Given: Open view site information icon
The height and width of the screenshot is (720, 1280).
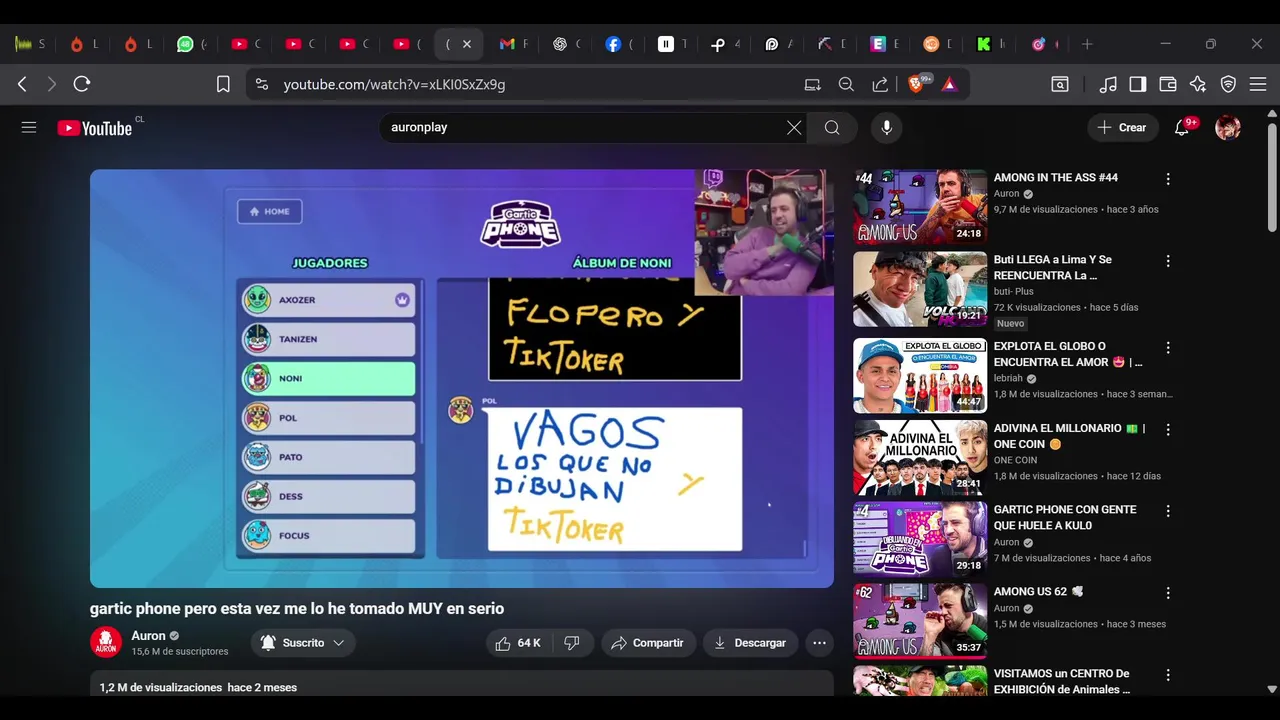Looking at the screenshot, I should click(x=261, y=85).
